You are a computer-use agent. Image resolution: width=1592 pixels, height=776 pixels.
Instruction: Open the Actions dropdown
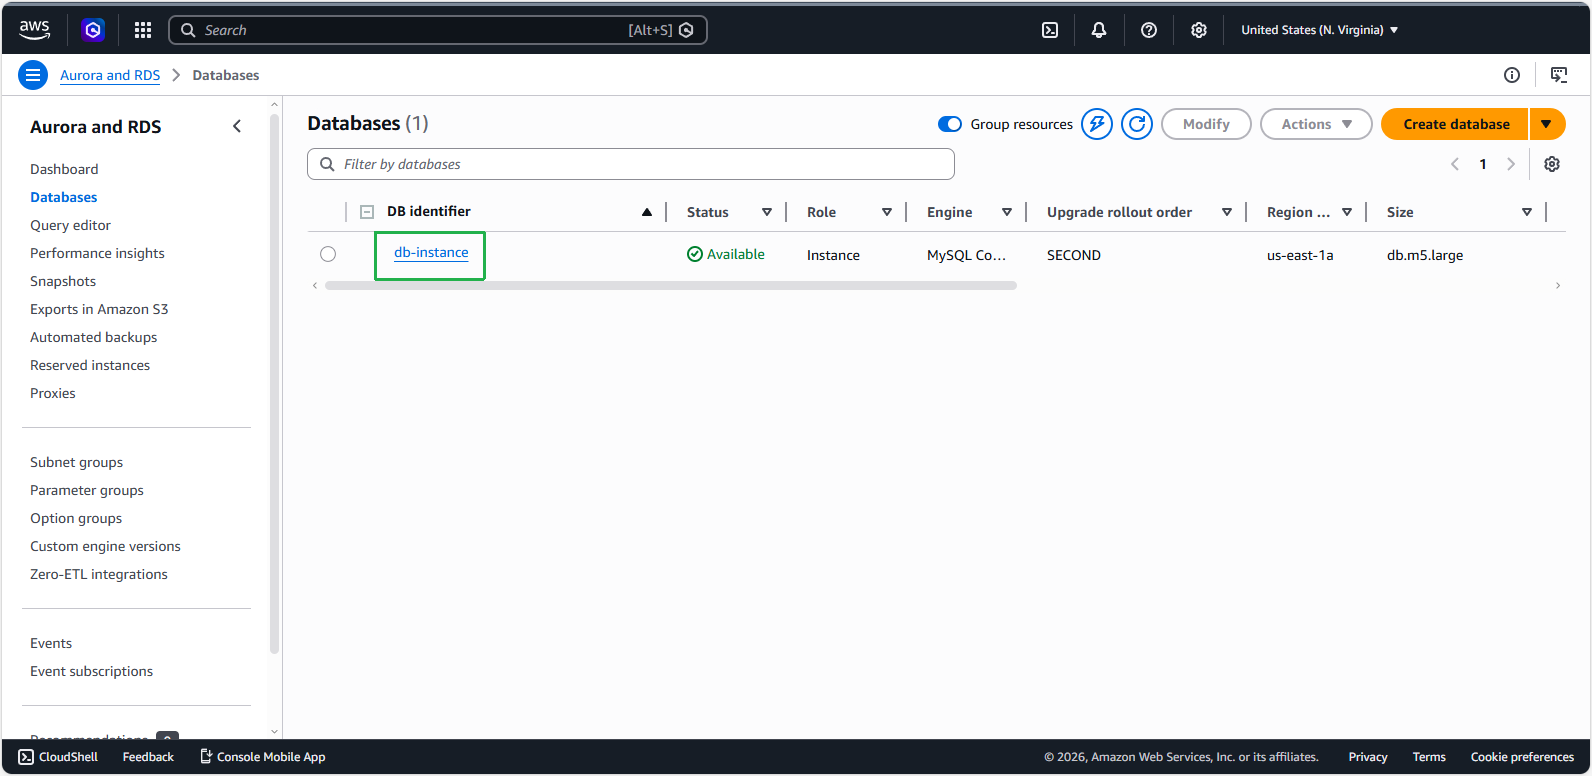(x=1316, y=124)
